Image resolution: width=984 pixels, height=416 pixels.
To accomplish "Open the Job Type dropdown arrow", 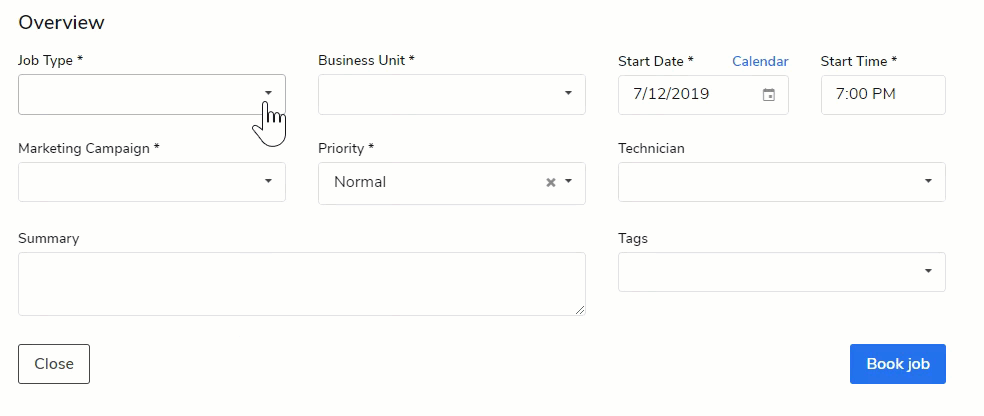I will tap(268, 93).
